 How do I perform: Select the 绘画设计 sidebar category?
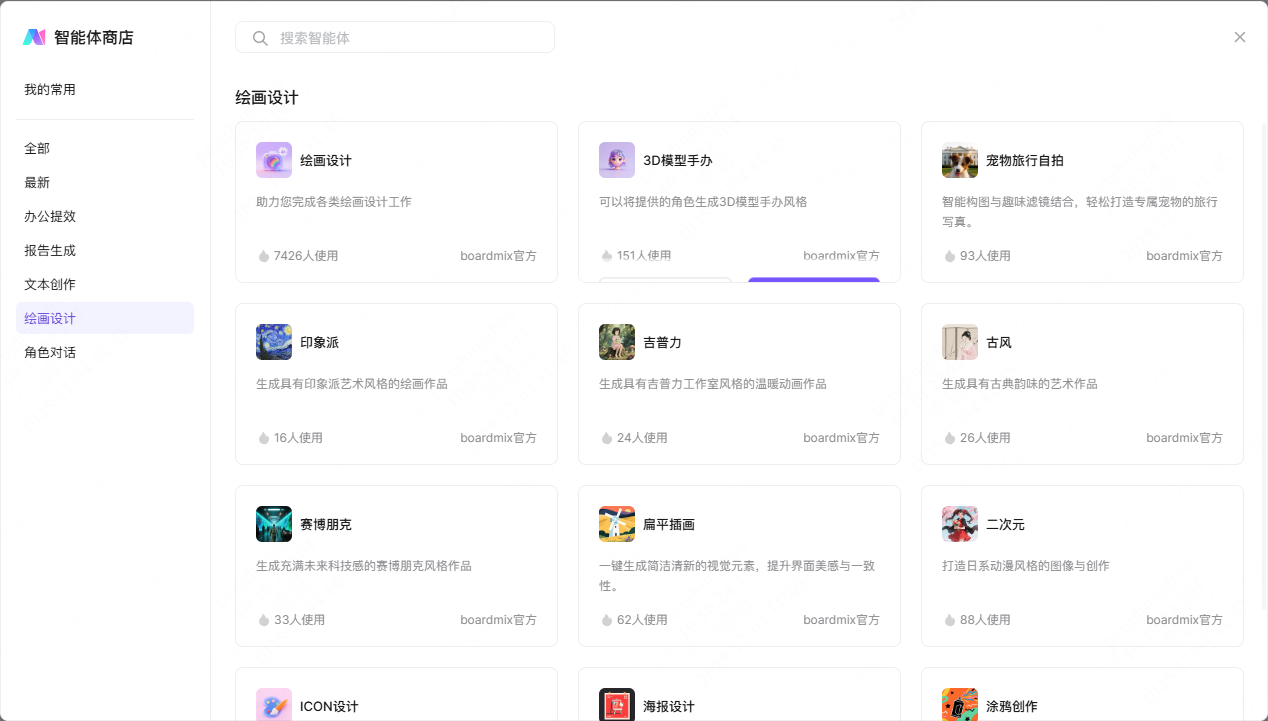point(105,318)
